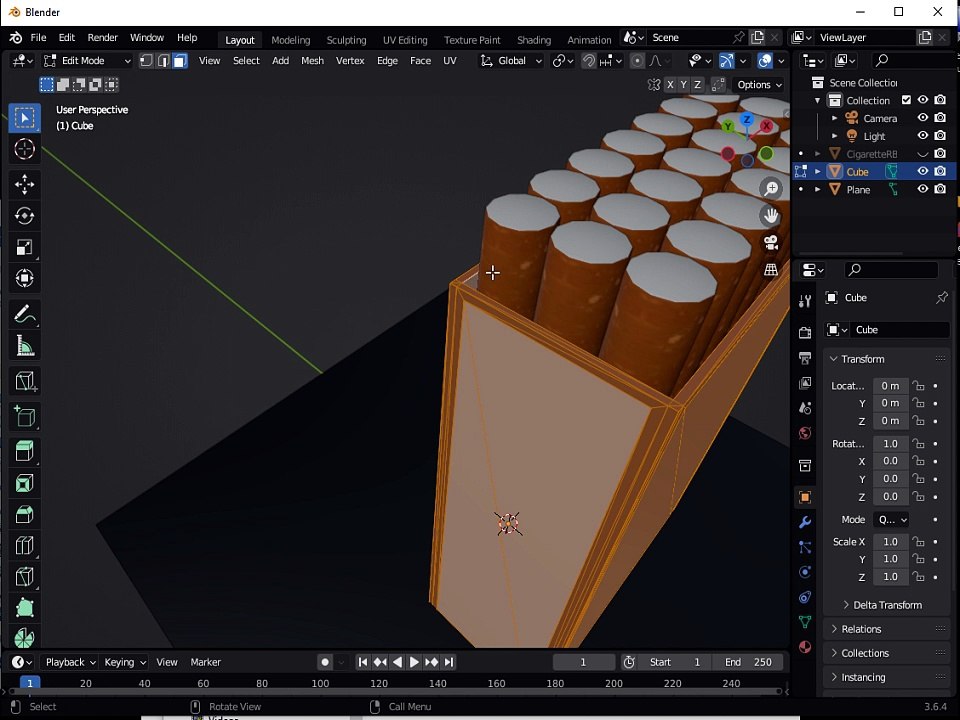Switch to the UV Editing workspace tab
Image resolution: width=960 pixels, height=720 pixels.
405,40
